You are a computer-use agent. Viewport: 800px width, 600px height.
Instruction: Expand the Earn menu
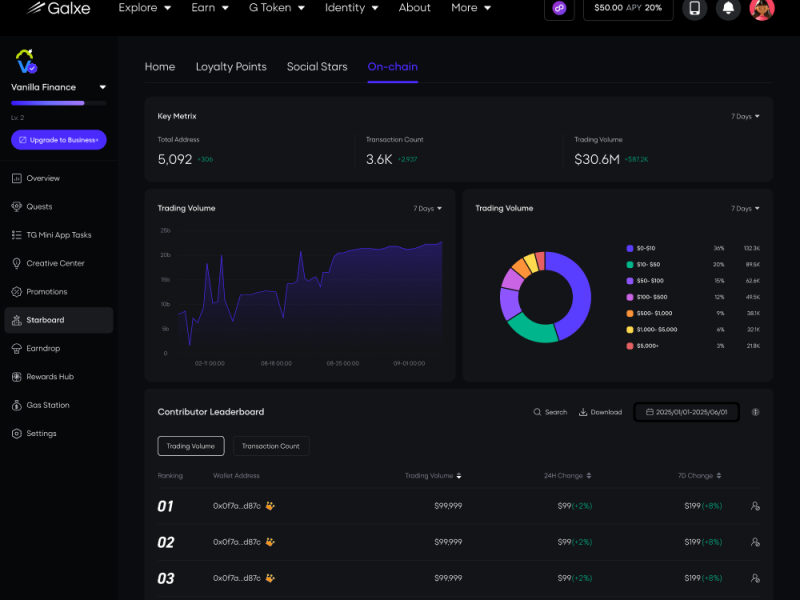tap(210, 8)
